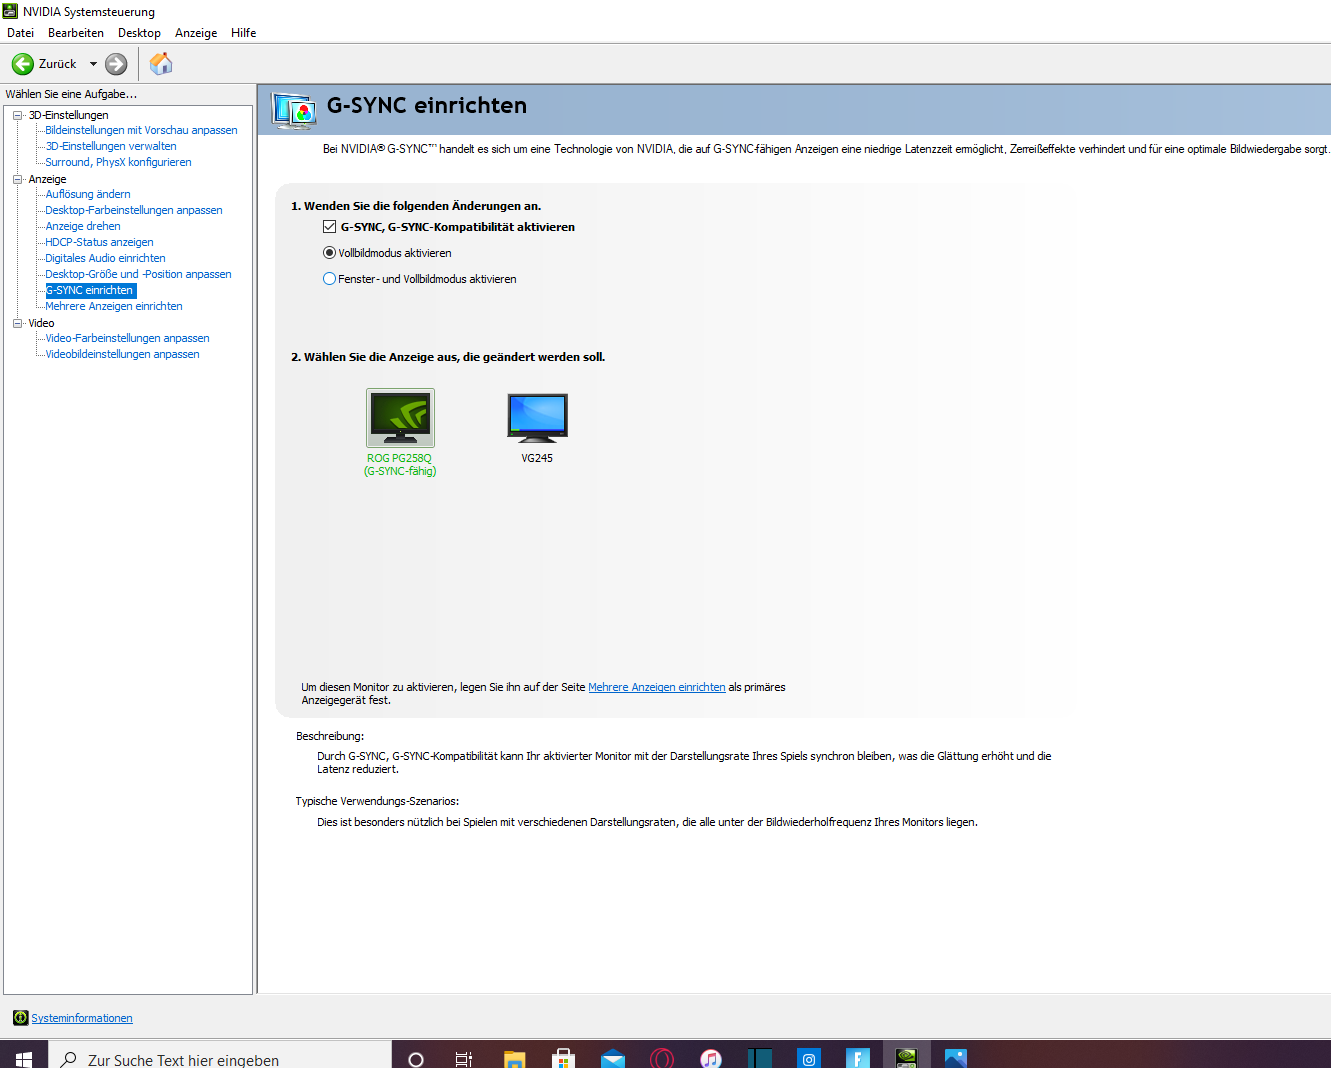The image size is (1331, 1068).
Task: Open the Photos app on the taskbar
Action: [955, 1059]
